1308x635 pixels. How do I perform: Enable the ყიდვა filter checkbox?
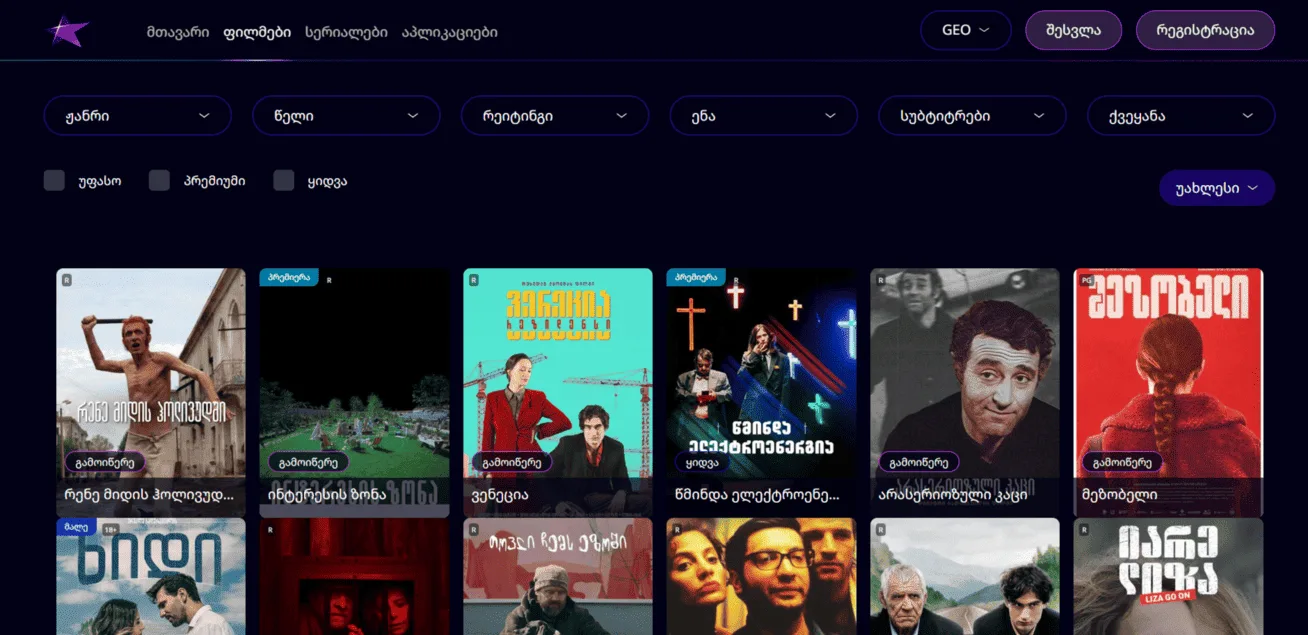click(x=284, y=180)
